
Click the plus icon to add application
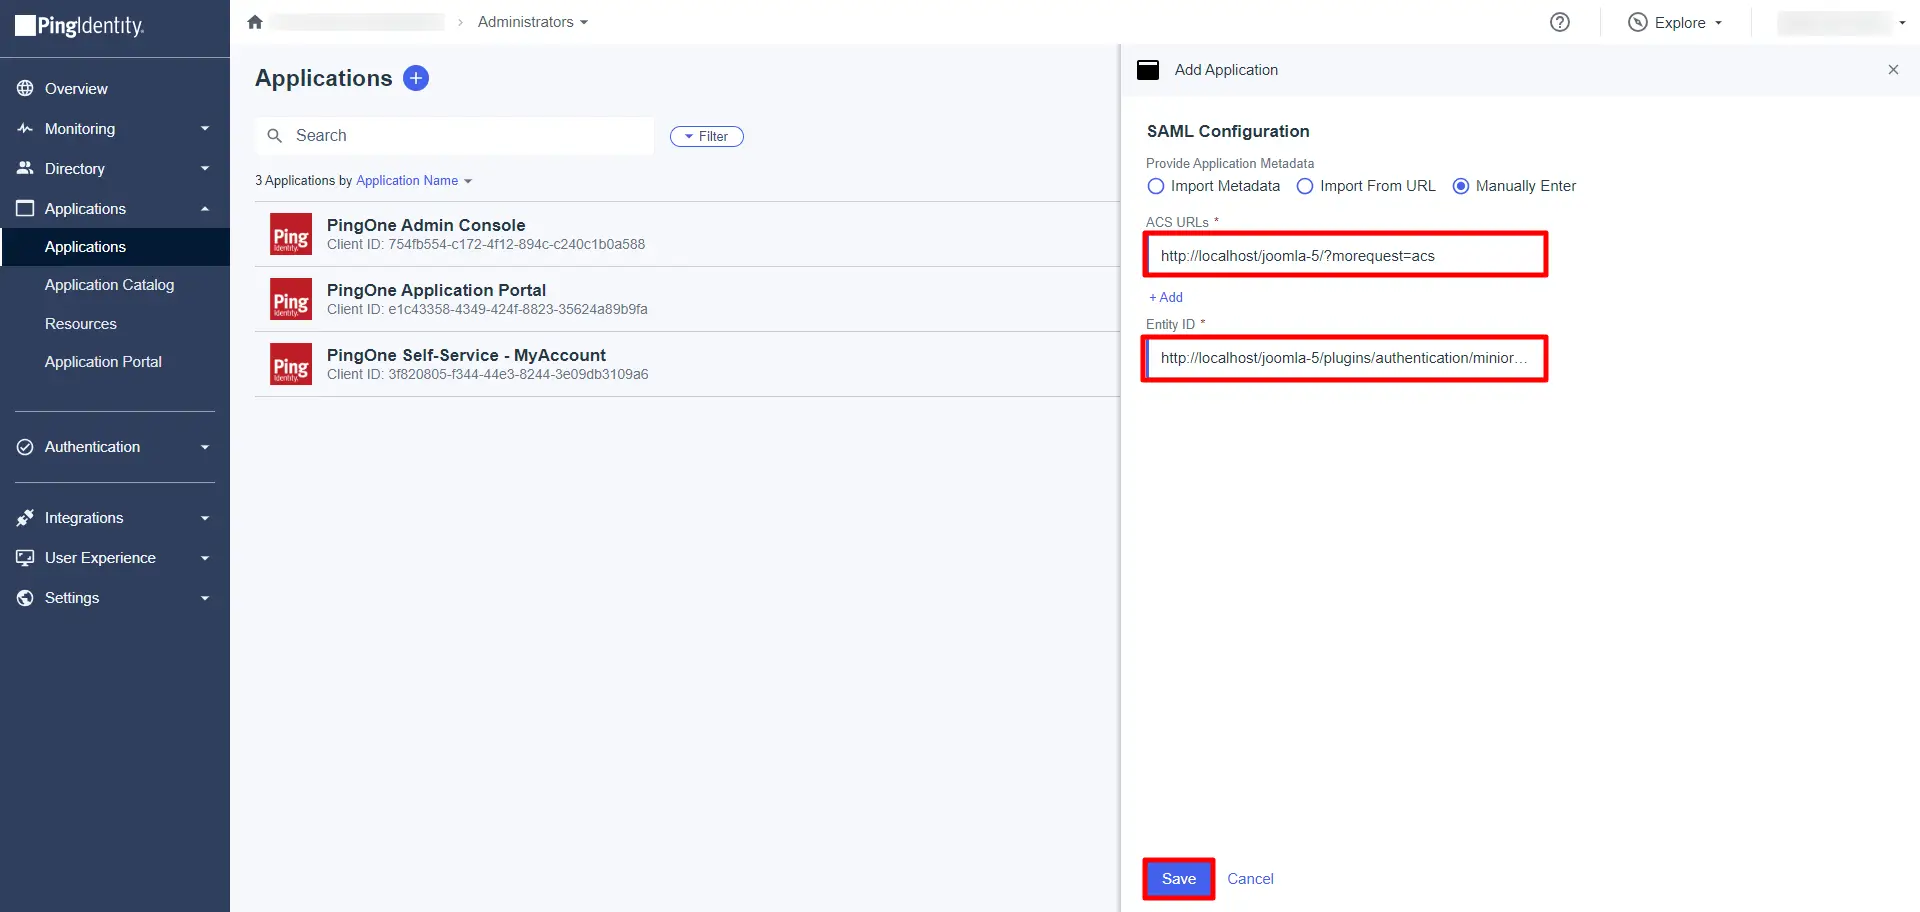416,78
